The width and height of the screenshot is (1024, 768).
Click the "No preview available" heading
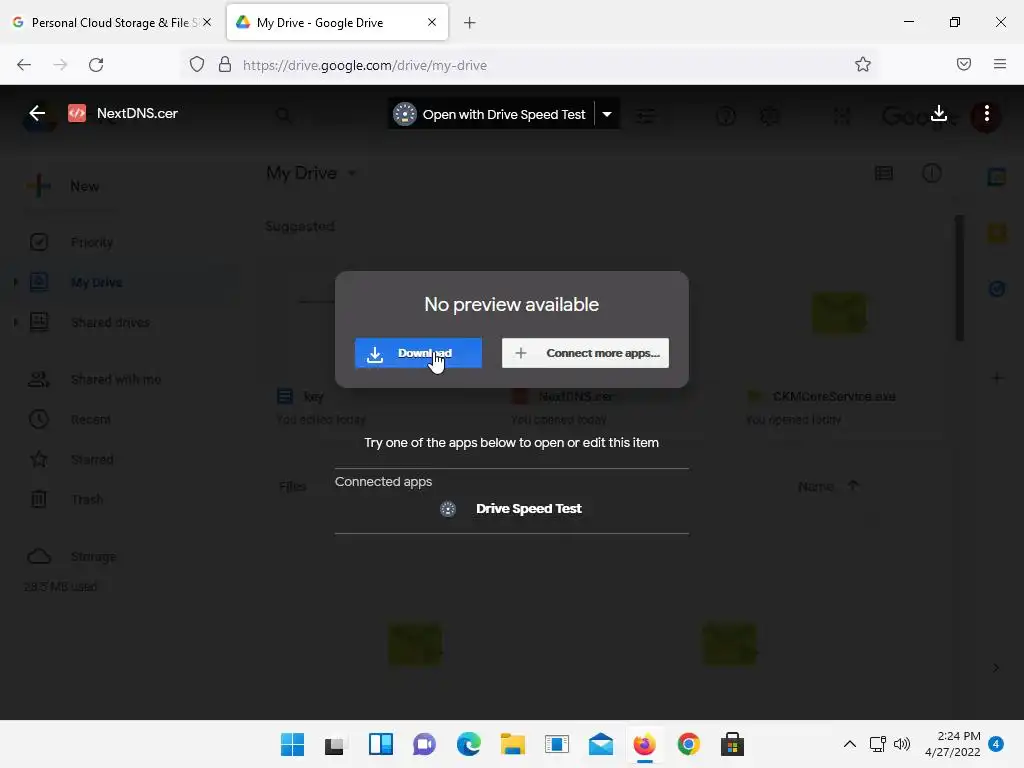click(x=511, y=304)
